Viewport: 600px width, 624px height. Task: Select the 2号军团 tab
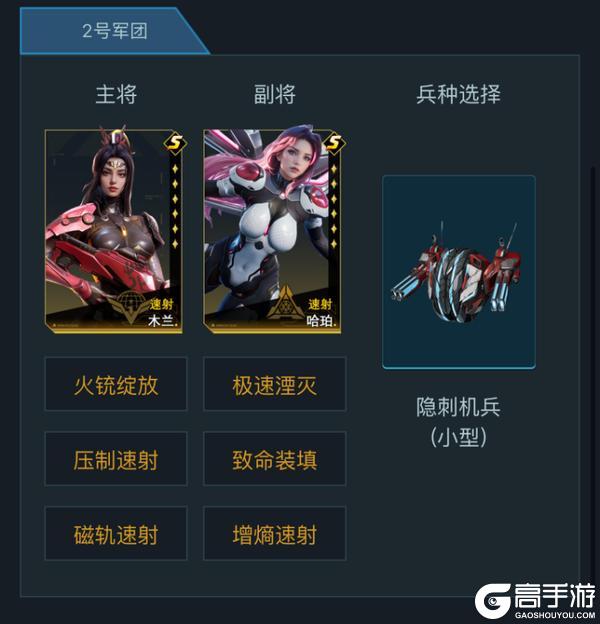pyautogui.click(x=115, y=31)
